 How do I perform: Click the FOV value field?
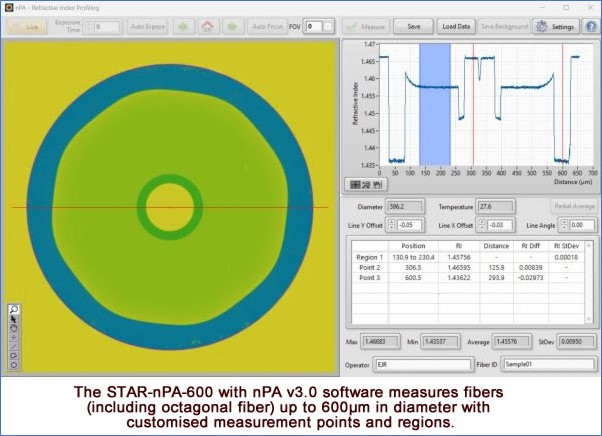pyautogui.click(x=314, y=26)
